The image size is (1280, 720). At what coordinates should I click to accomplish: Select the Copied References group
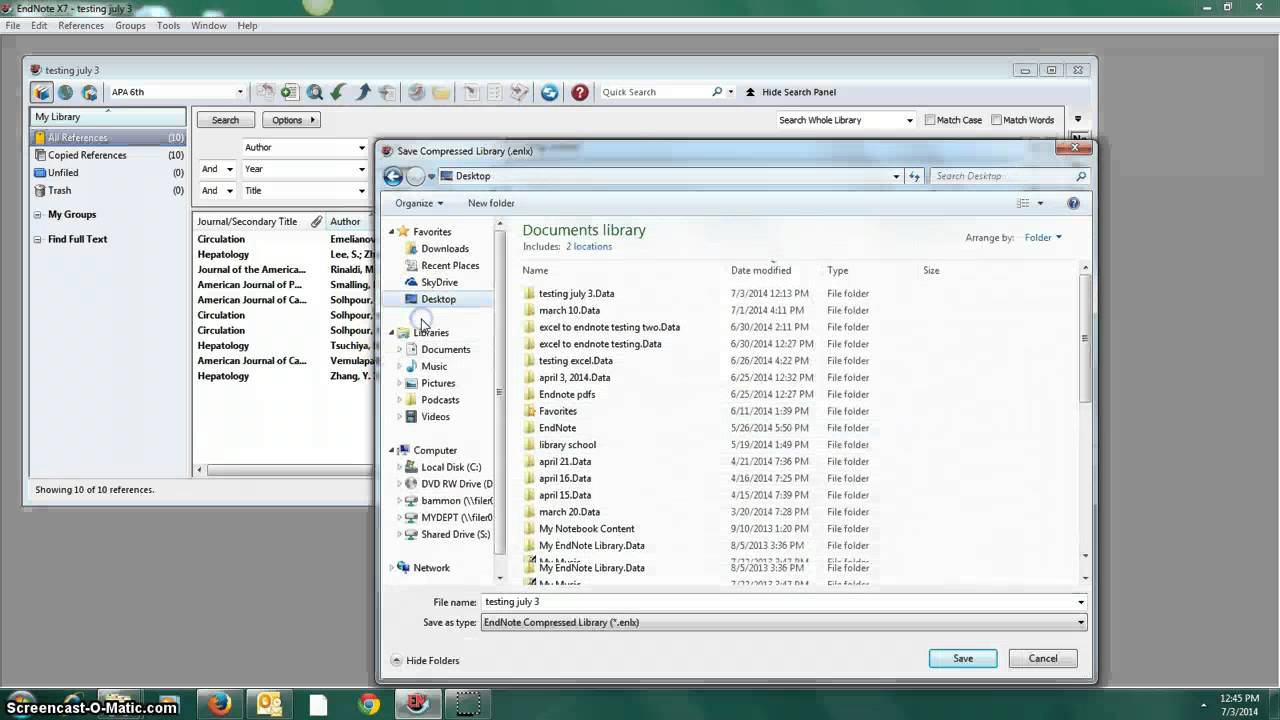pyautogui.click(x=108, y=155)
